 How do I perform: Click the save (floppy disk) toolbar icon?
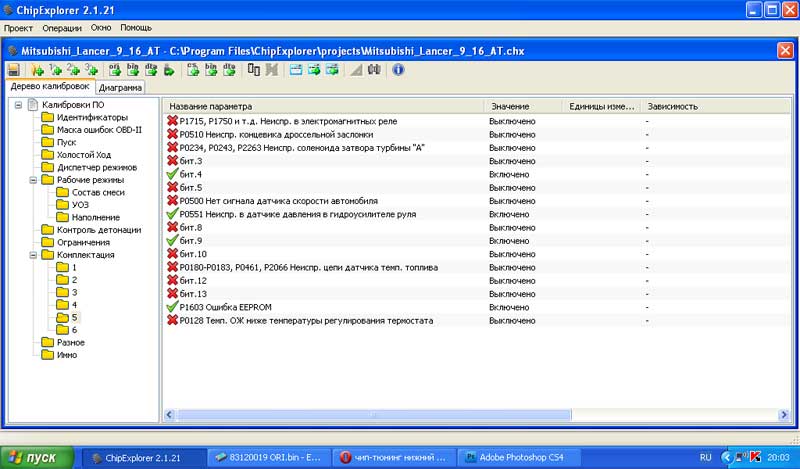pos(14,70)
